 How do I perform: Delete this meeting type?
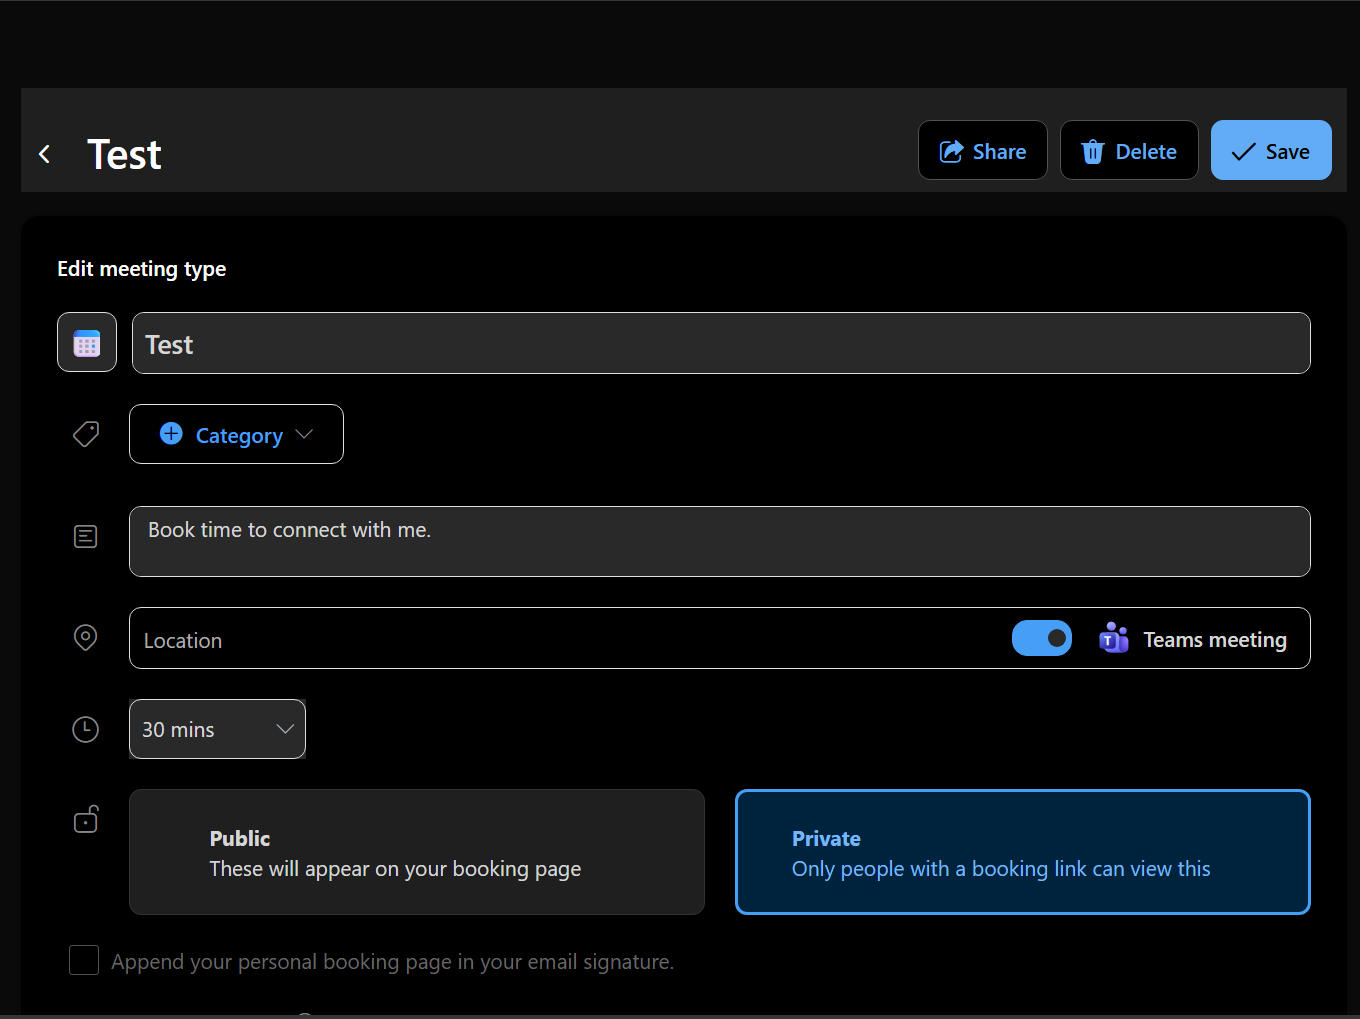(x=1129, y=151)
